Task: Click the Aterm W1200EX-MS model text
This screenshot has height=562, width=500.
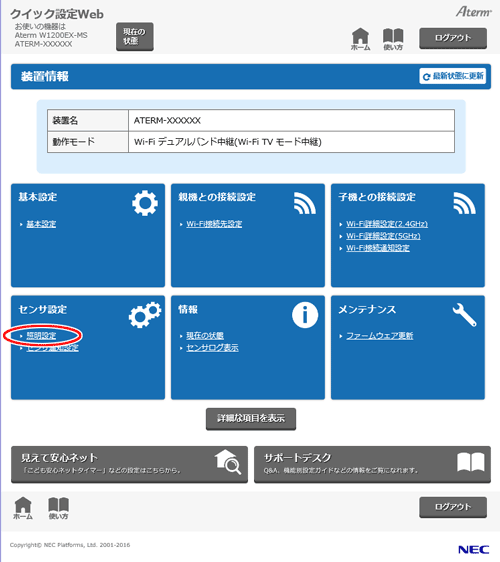Action: tap(51, 35)
